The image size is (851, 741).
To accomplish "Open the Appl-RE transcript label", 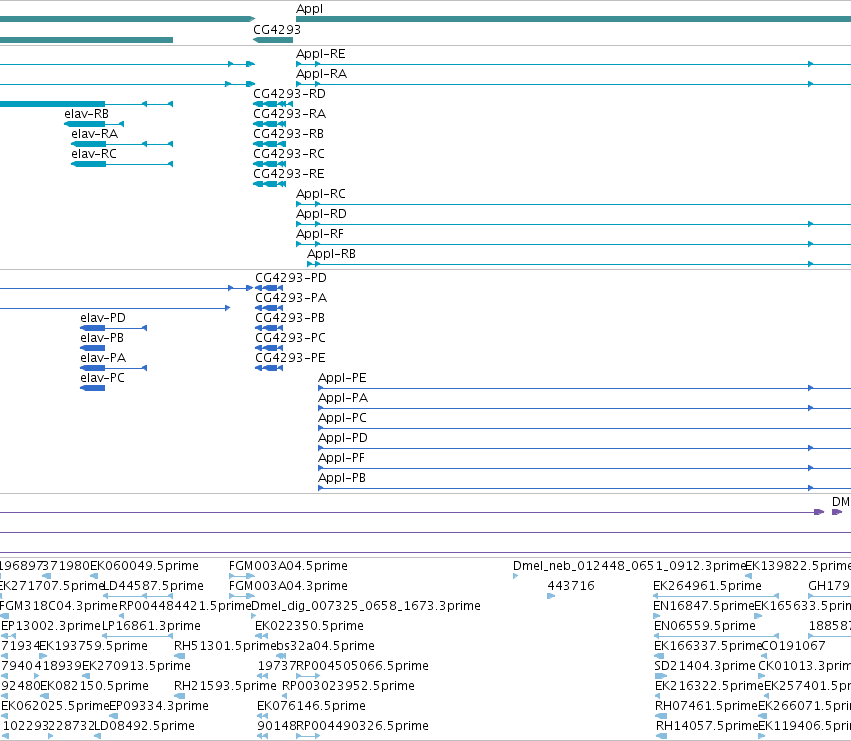I will (321, 54).
